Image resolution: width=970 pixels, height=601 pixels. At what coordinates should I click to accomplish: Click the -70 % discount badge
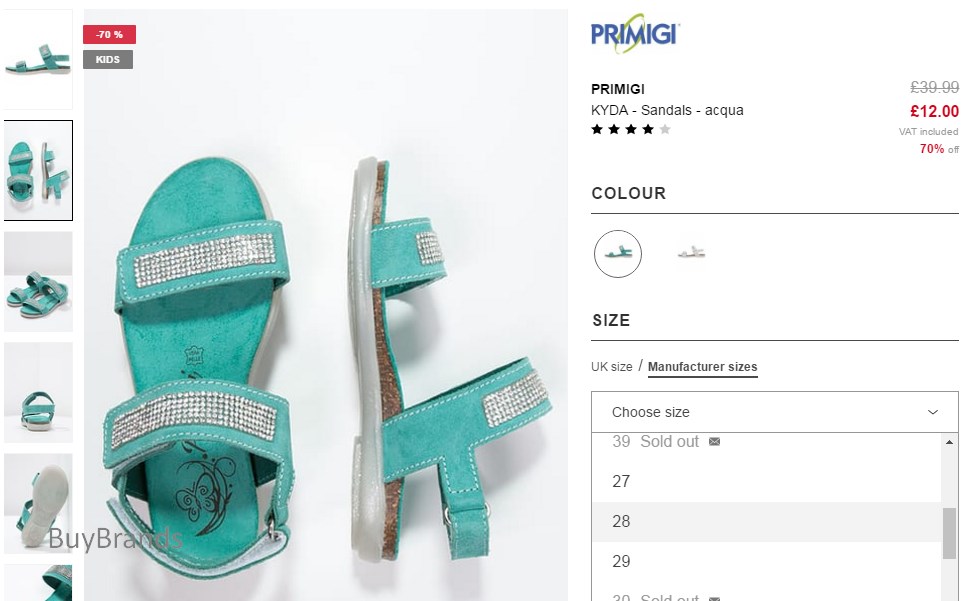(109, 35)
